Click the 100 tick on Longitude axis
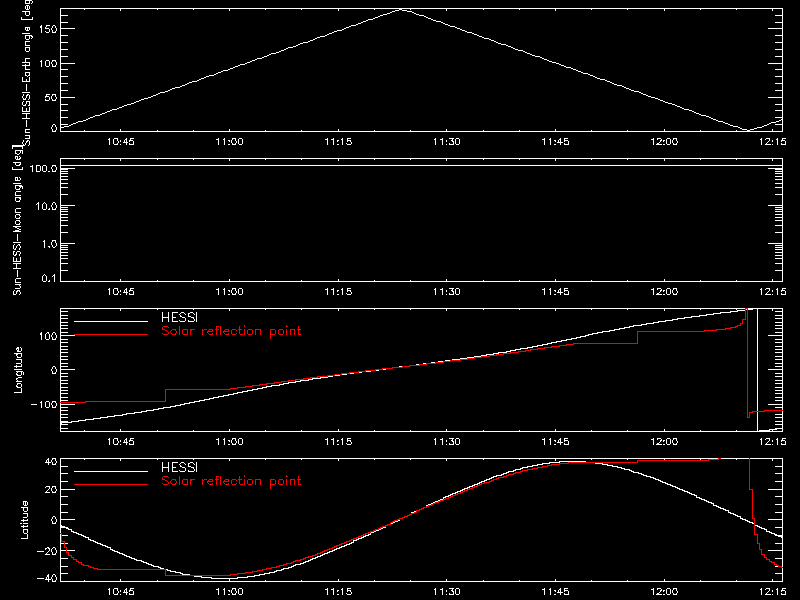 pos(48,336)
